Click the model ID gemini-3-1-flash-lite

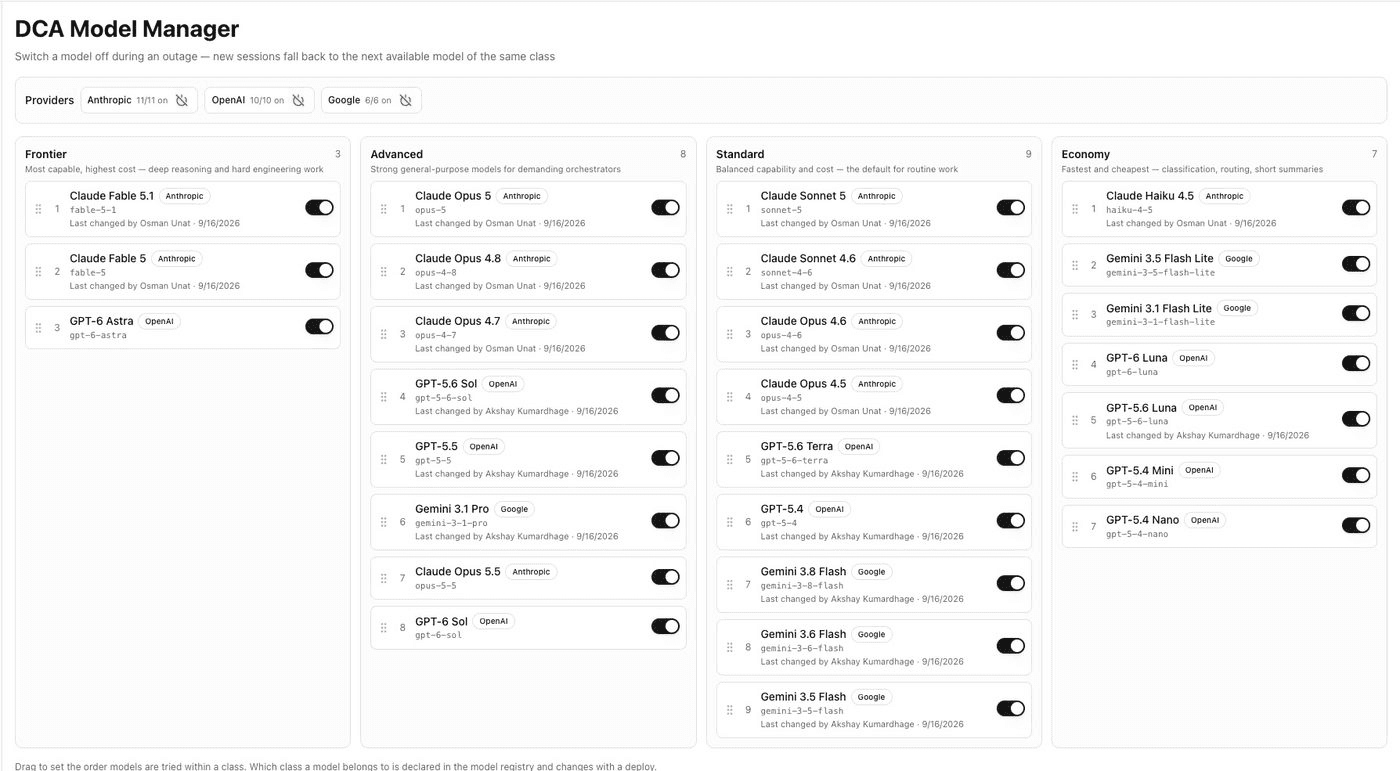pos(1161,322)
